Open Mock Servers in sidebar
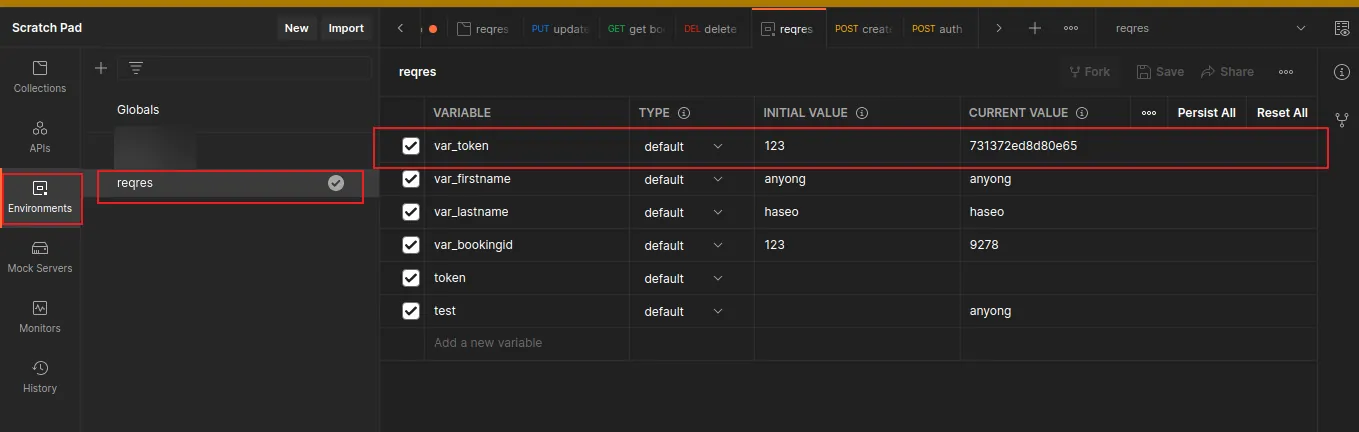Viewport: 1359px width, 432px height. (x=40, y=256)
